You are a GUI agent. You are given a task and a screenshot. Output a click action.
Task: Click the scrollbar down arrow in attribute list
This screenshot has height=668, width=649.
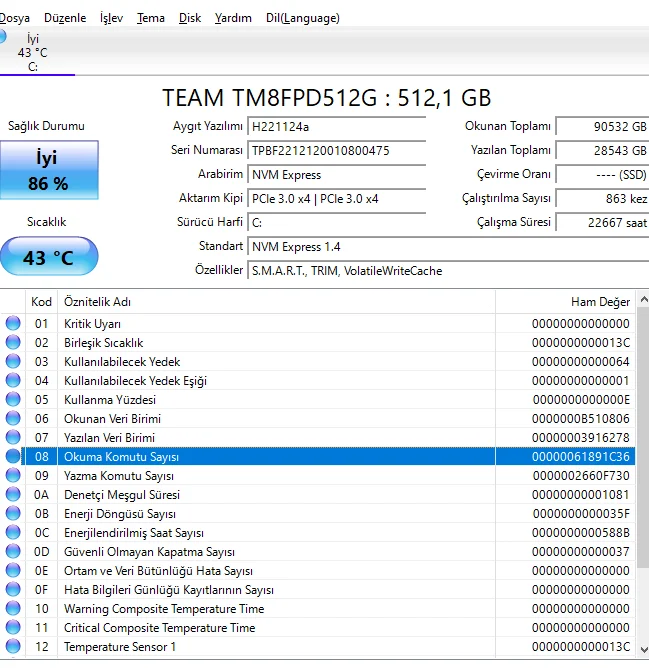643,650
